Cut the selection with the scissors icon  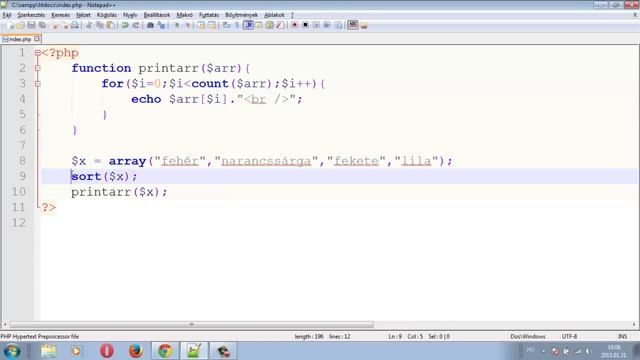click(89, 25)
